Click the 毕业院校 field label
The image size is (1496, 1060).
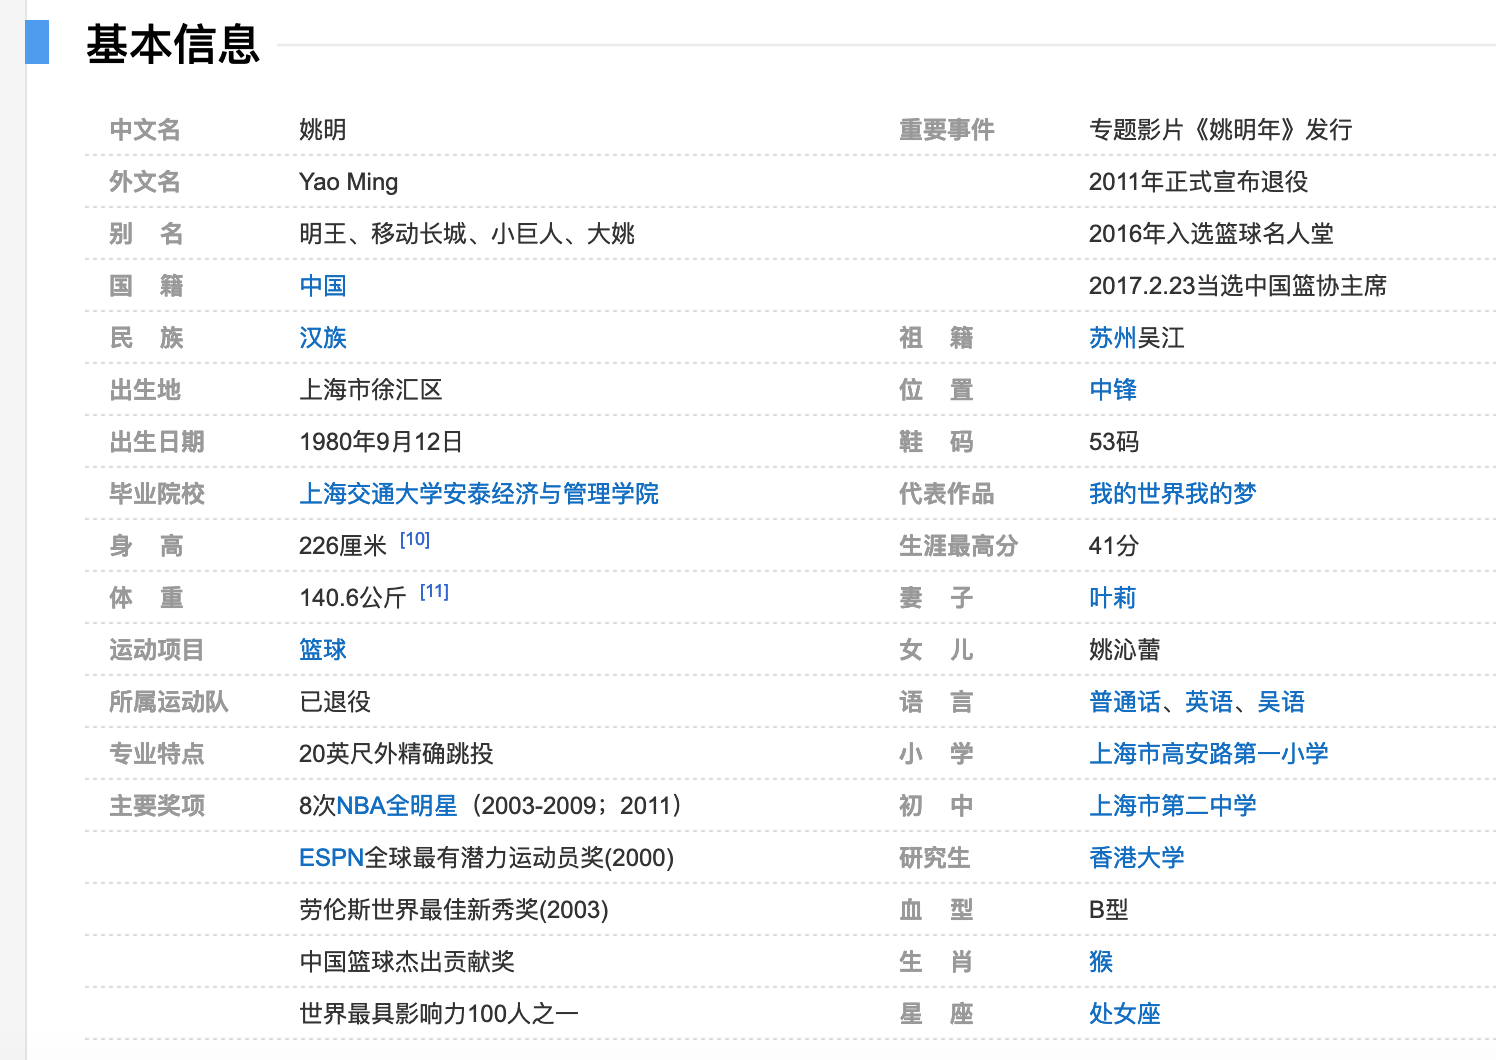[x=157, y=494]
